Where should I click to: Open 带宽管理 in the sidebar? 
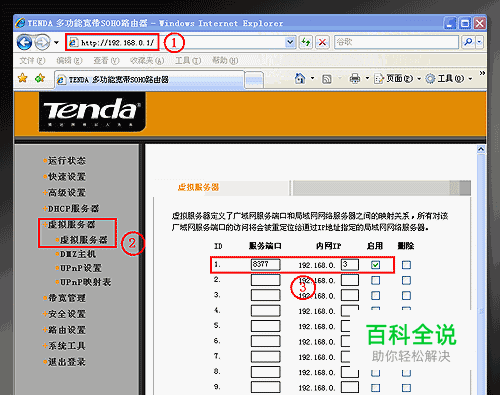click(x=67, y=298)
